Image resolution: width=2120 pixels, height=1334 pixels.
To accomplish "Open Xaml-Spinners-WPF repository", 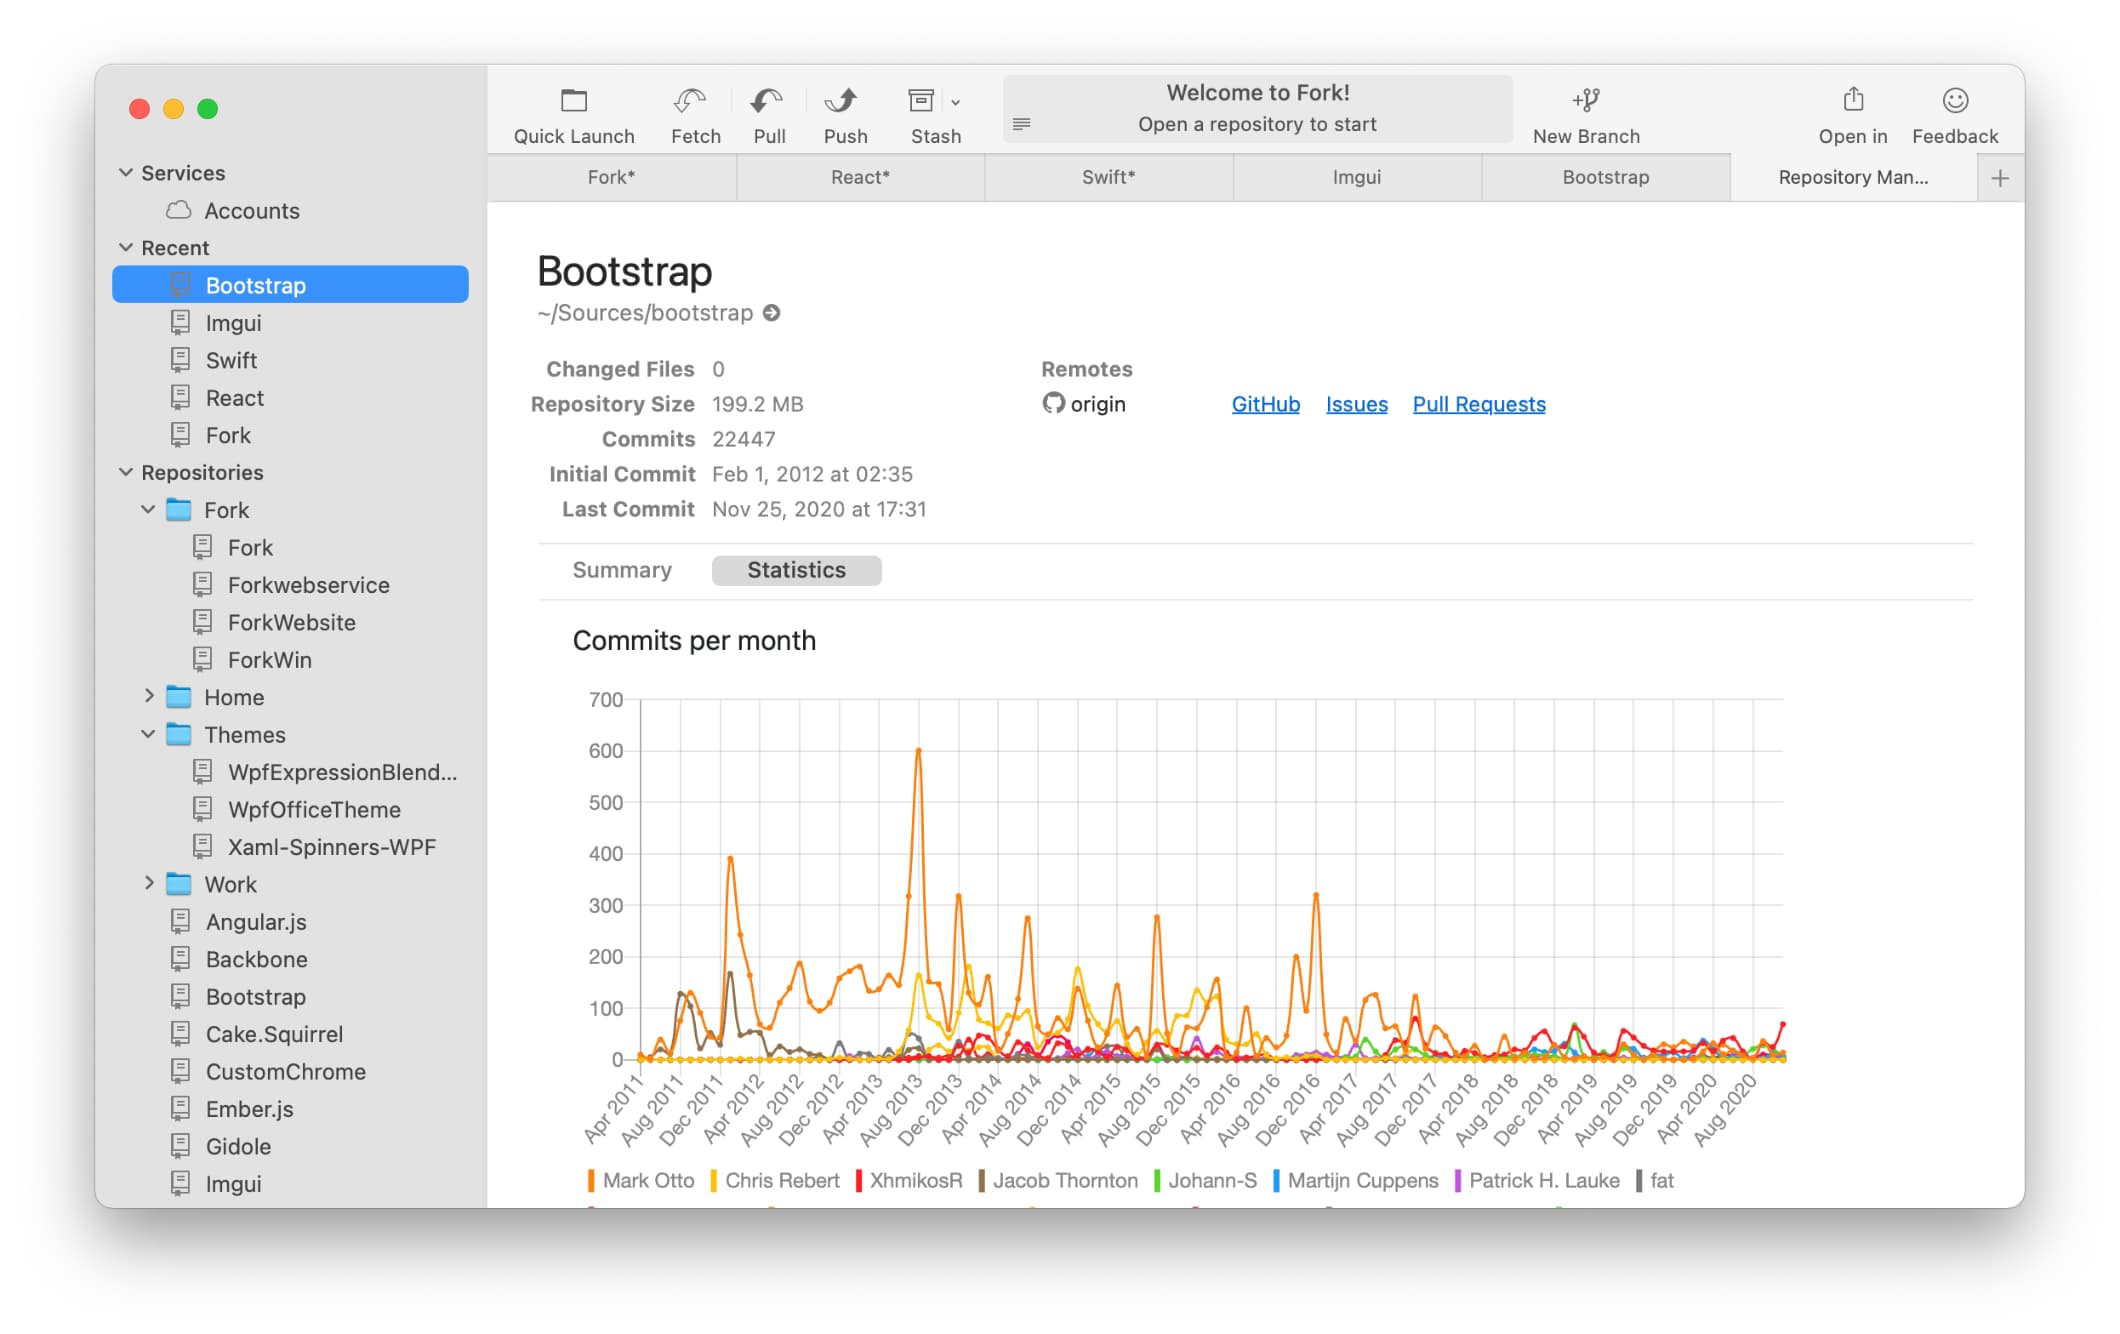I will coord(290,847).
